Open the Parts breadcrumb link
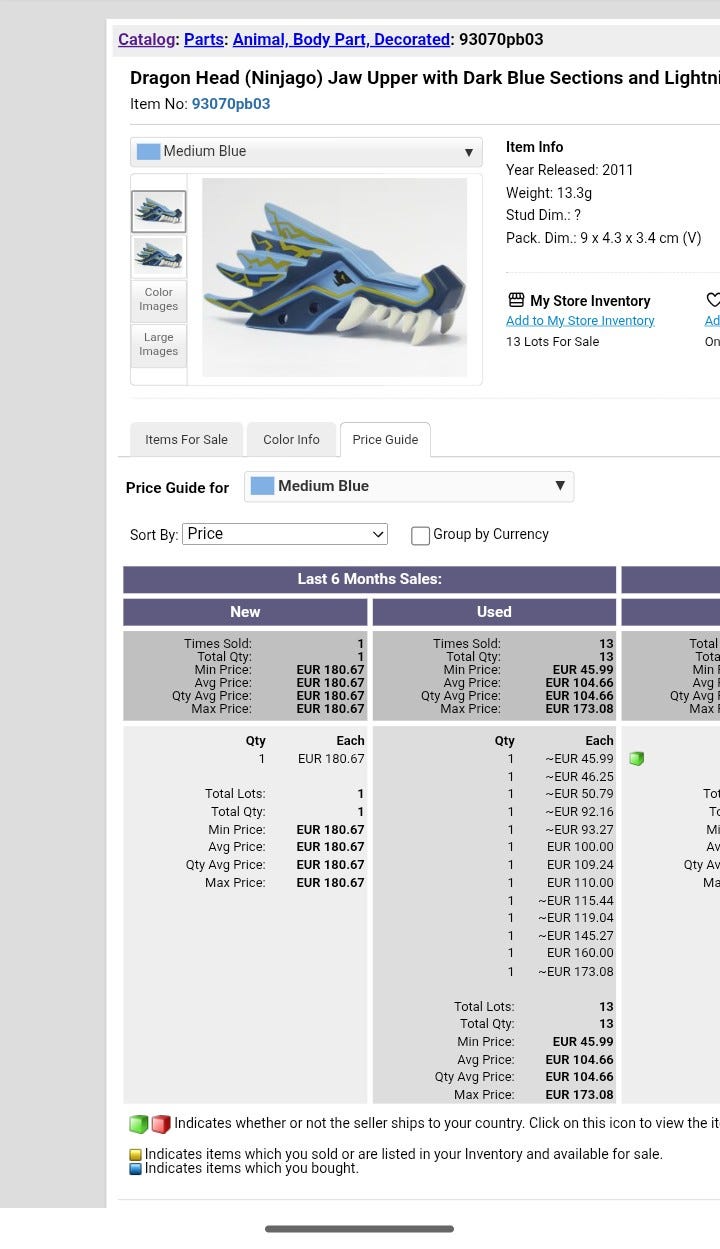Viewport: 720px width, 1249px height. pyautogui.click(x=204, y=40)
